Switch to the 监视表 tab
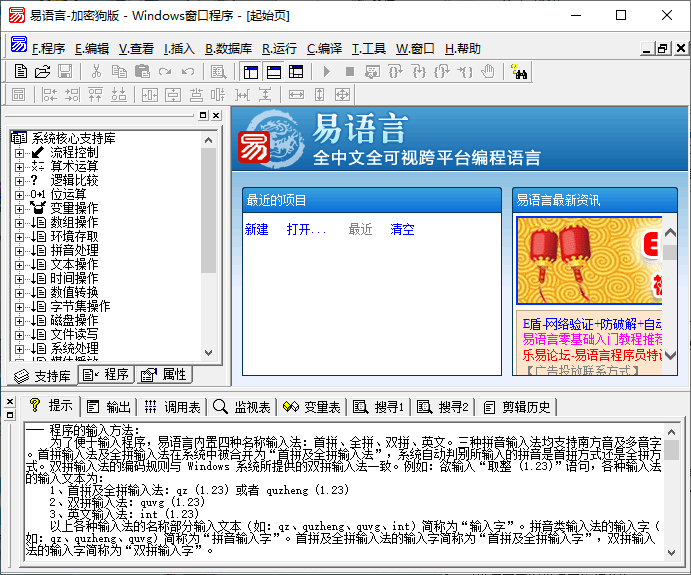Screen dimensions: 691x575 (x=241, y=407)
